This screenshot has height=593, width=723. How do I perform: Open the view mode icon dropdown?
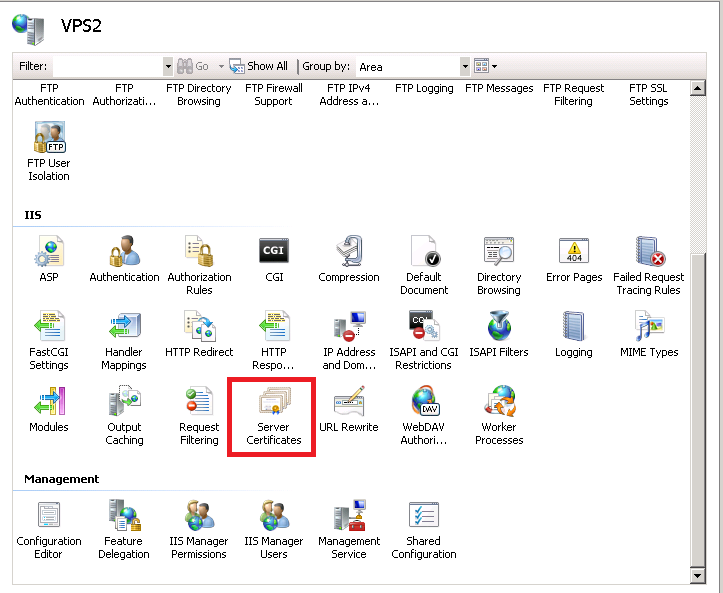click(486, 66)
